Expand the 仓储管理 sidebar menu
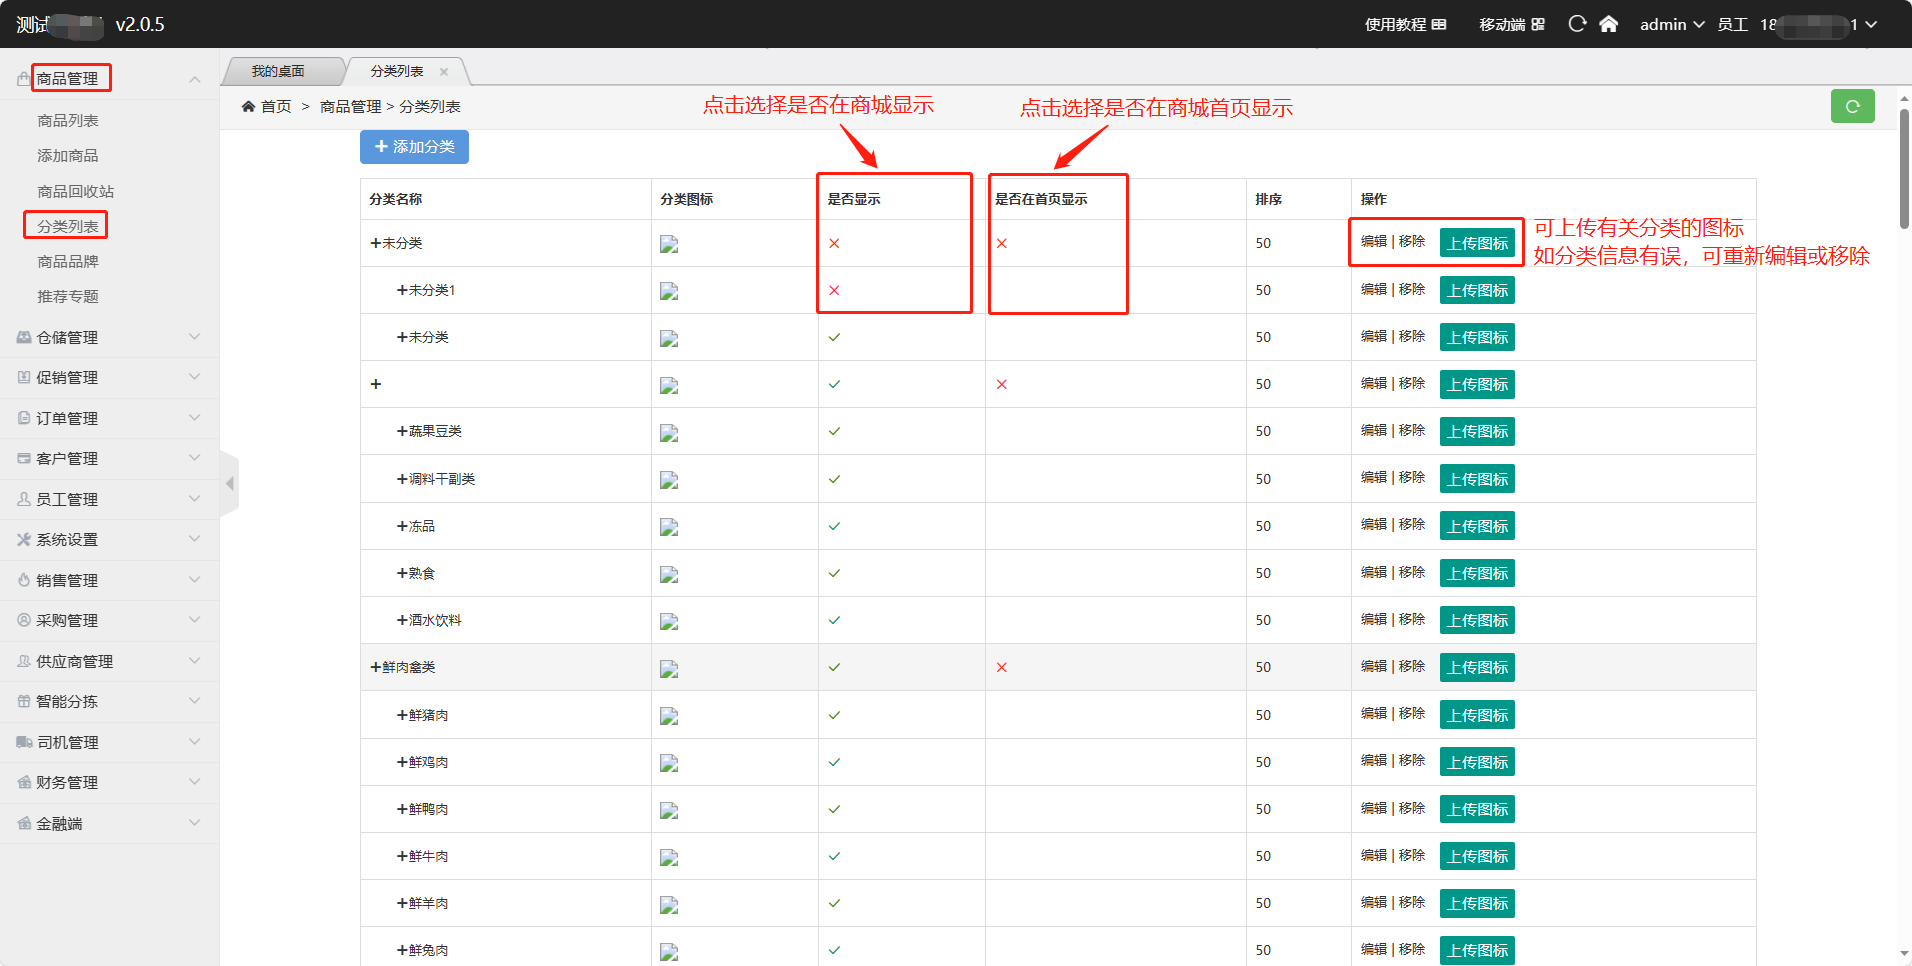 pos(108,338)
